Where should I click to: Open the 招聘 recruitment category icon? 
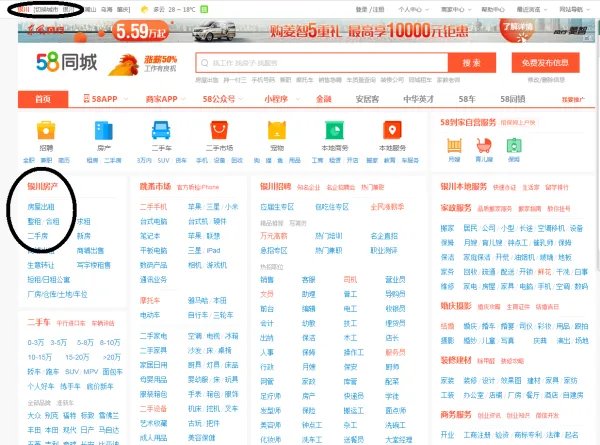[46, 130]
